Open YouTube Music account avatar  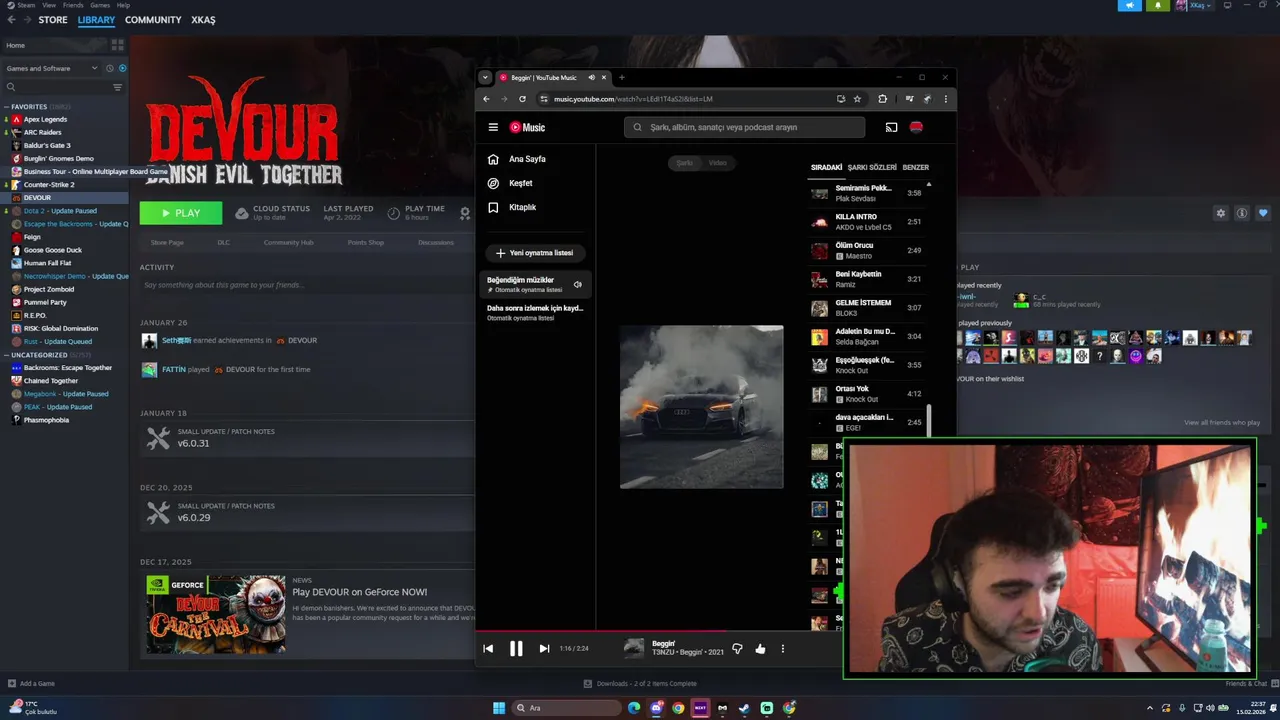click(x=916, y=127)
